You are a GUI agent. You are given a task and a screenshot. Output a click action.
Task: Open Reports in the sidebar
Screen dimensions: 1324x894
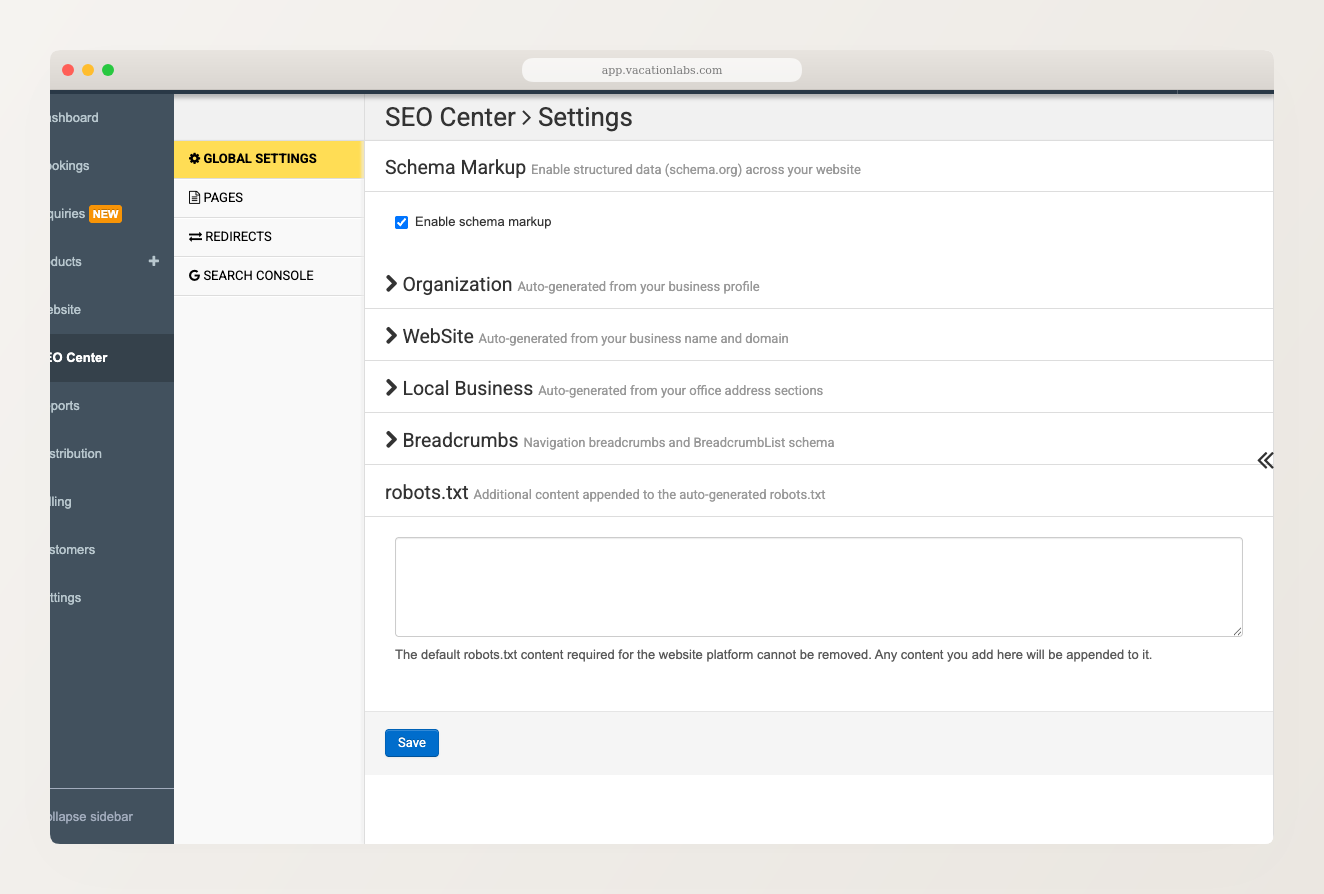(x=112, y=406)
